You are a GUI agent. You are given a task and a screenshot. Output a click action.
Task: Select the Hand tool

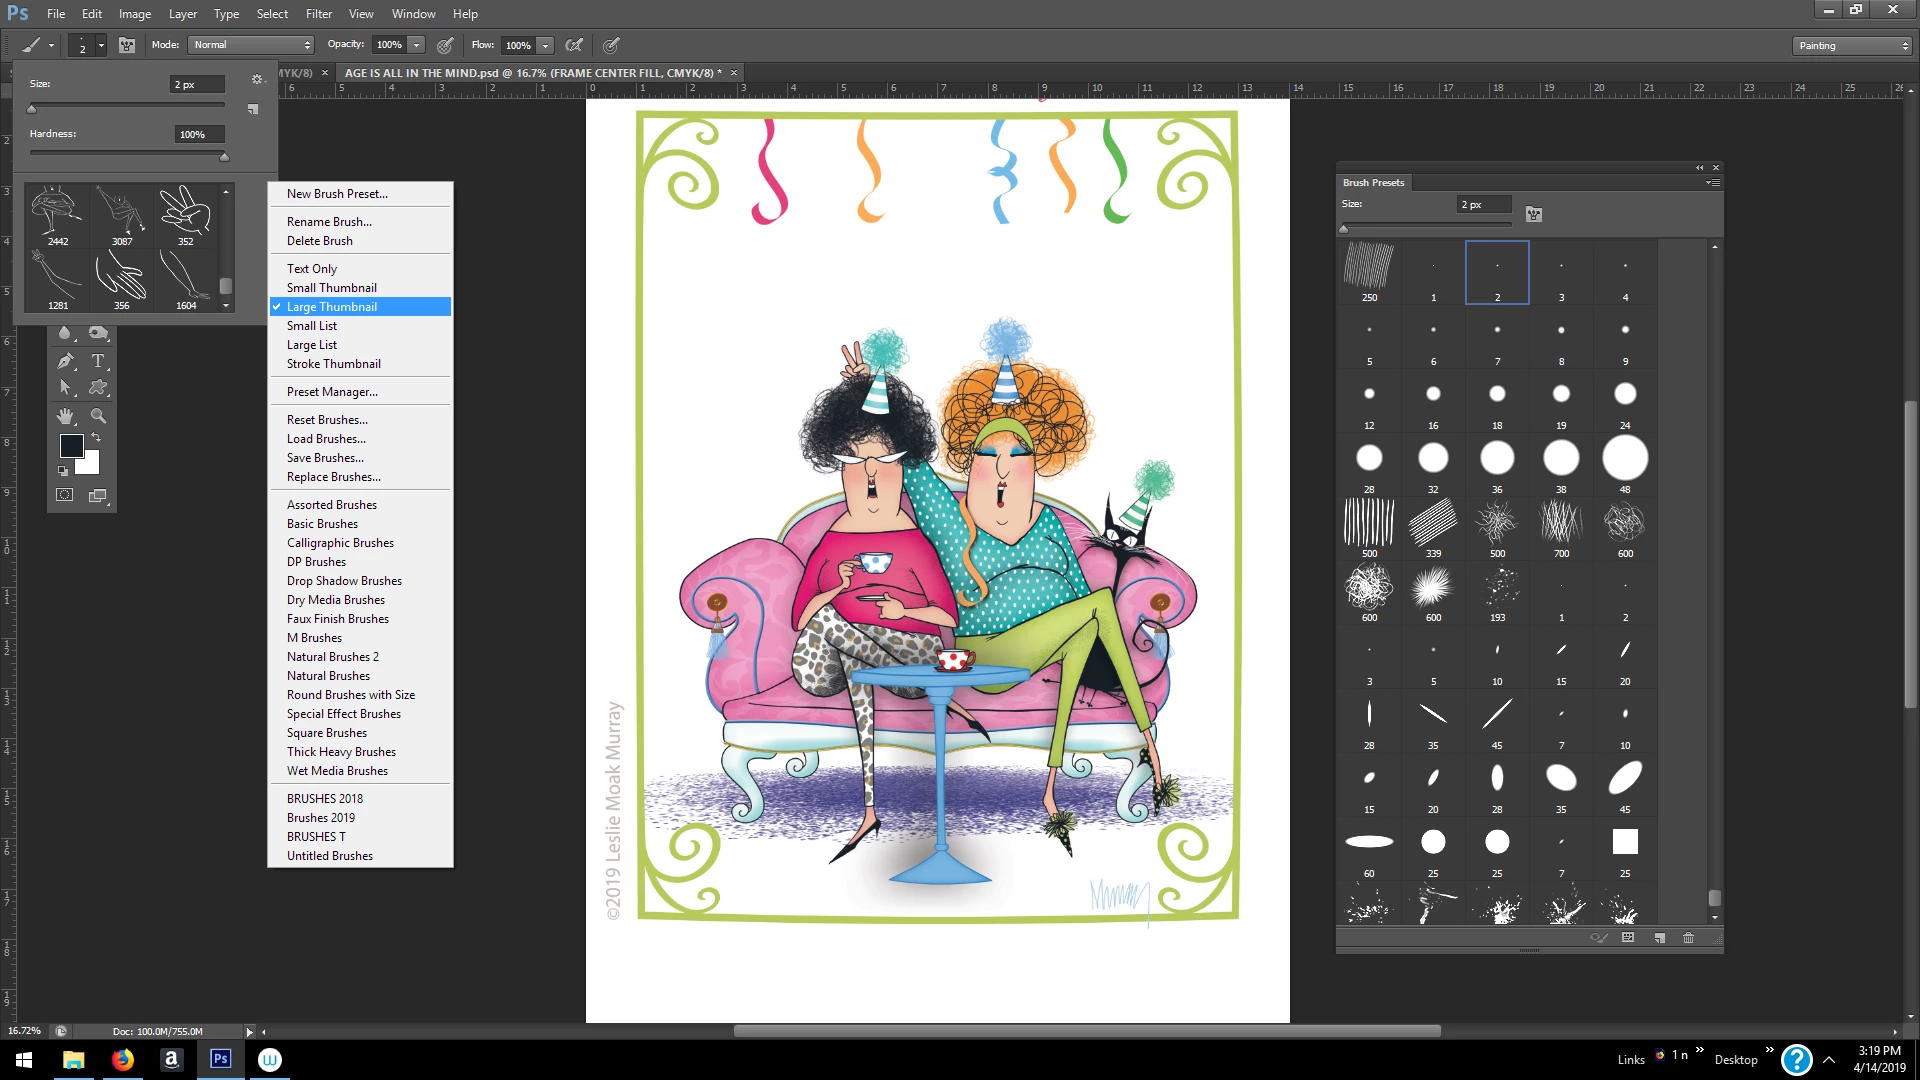pyautogui.click(x=66, y=416)
